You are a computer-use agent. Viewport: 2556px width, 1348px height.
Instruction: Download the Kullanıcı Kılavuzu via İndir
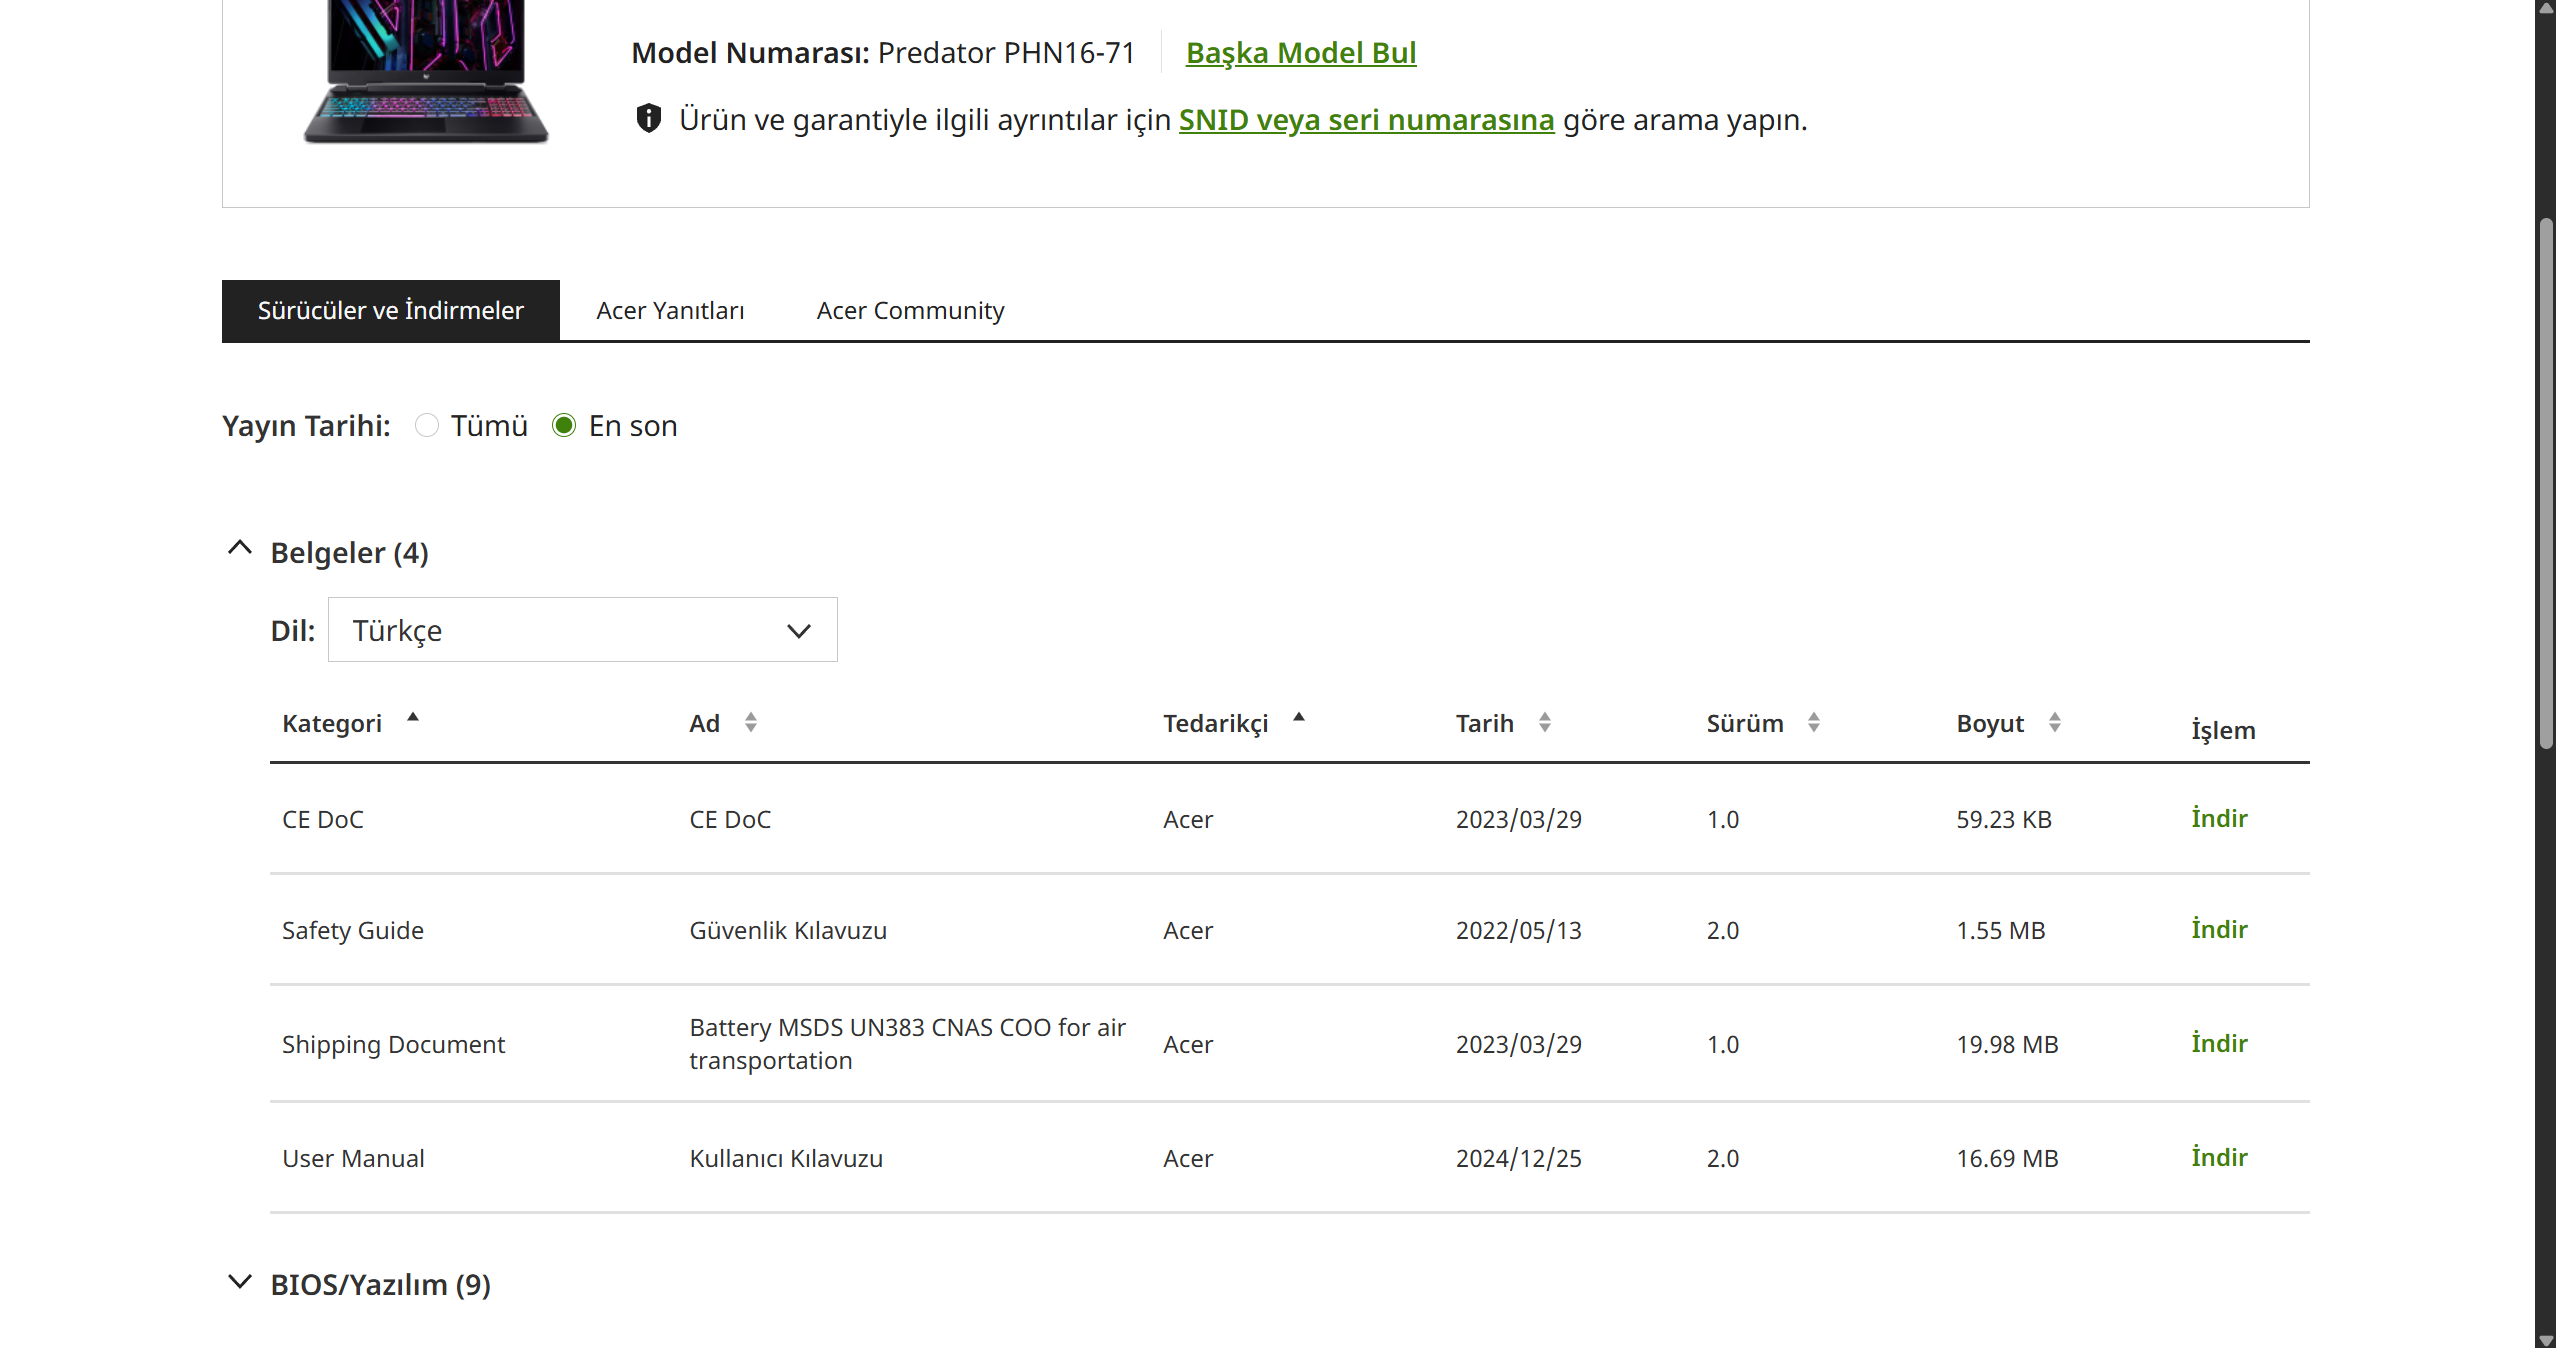(2218, 1158)
